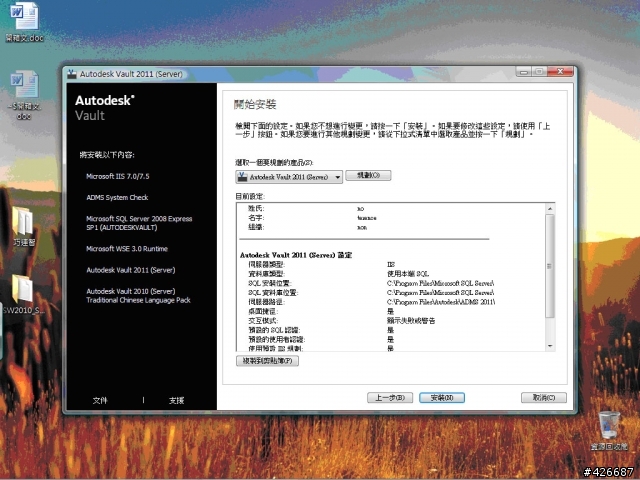Close the Autodesk Vault installer window

[560, 72]
